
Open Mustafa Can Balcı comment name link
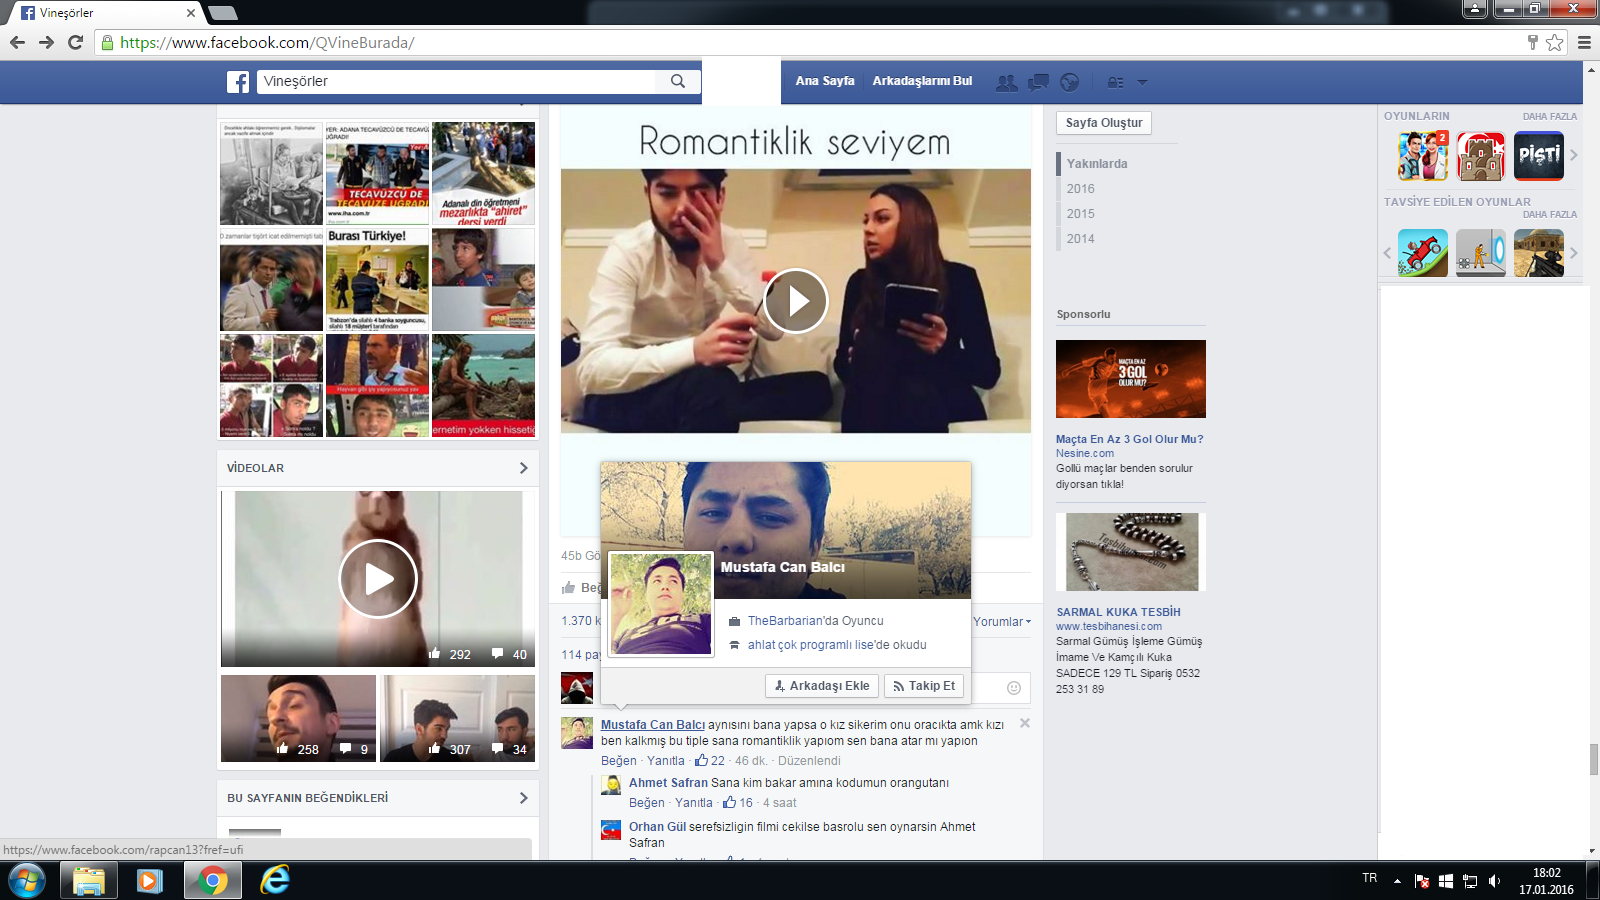[x=653, y=725]
